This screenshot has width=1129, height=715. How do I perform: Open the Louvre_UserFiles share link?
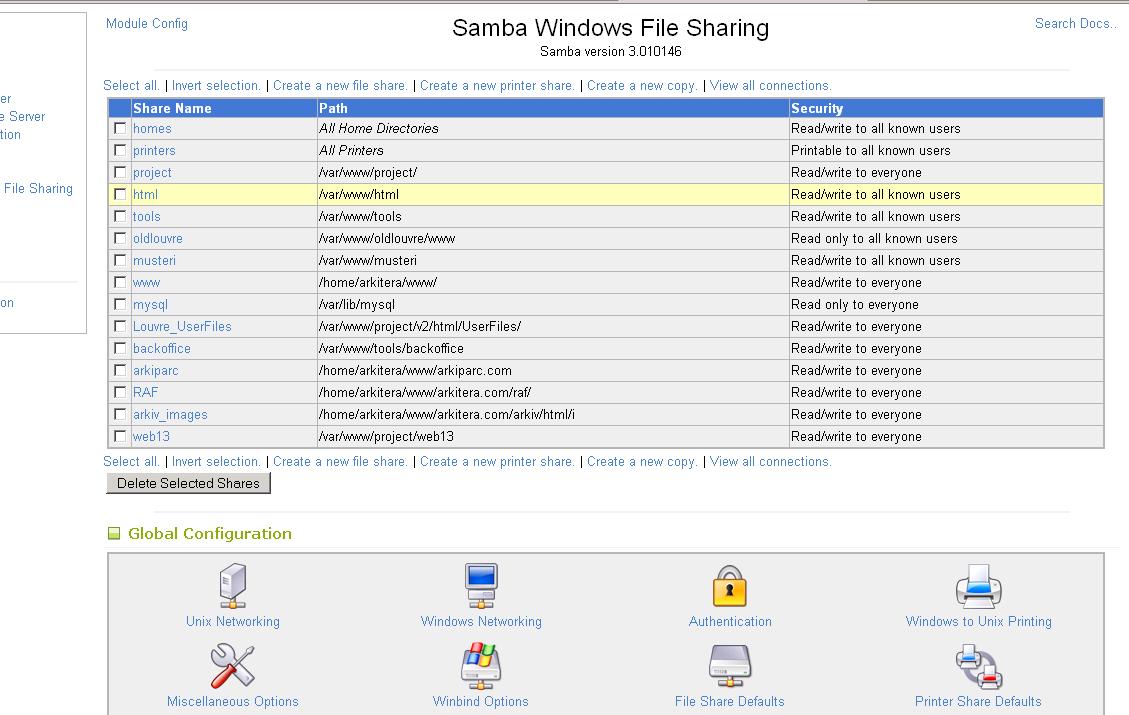pyautogui.click(x=182, y=326)
